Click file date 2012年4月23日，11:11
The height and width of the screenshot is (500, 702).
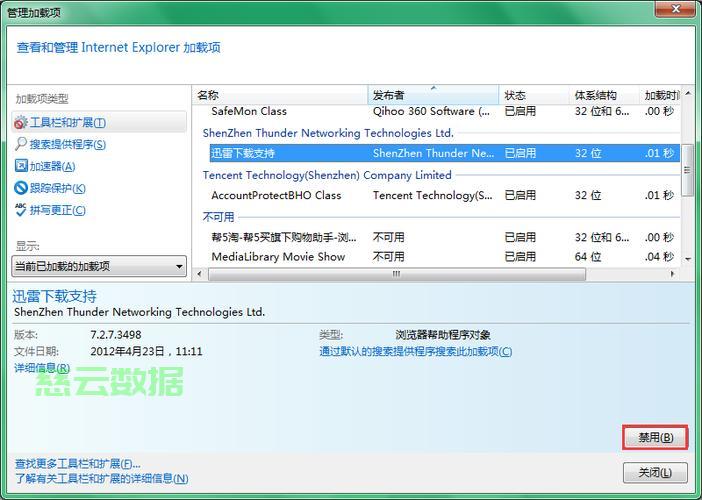point(146,351)
